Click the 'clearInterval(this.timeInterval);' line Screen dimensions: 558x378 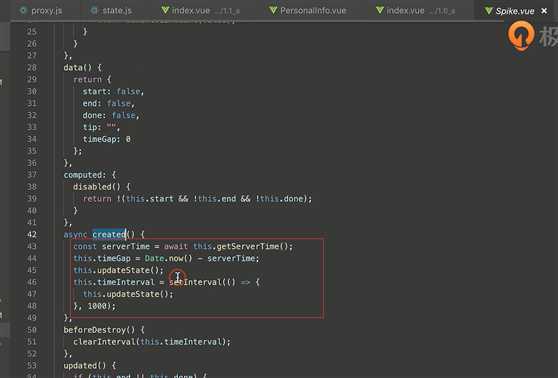(x=152, y=342)
